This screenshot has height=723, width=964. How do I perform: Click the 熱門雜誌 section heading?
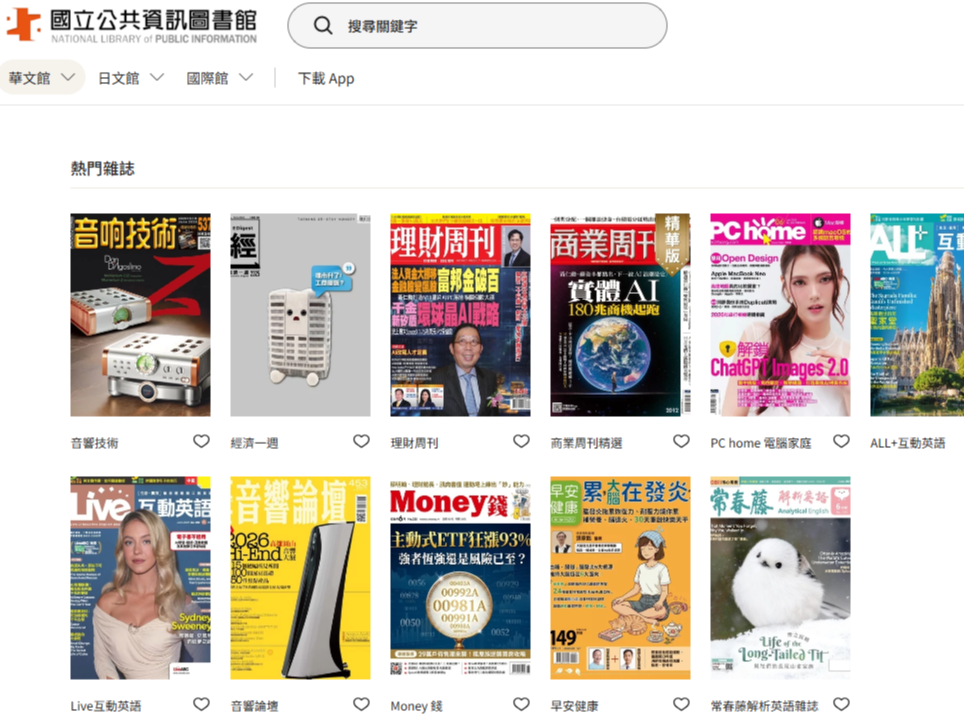103,168
